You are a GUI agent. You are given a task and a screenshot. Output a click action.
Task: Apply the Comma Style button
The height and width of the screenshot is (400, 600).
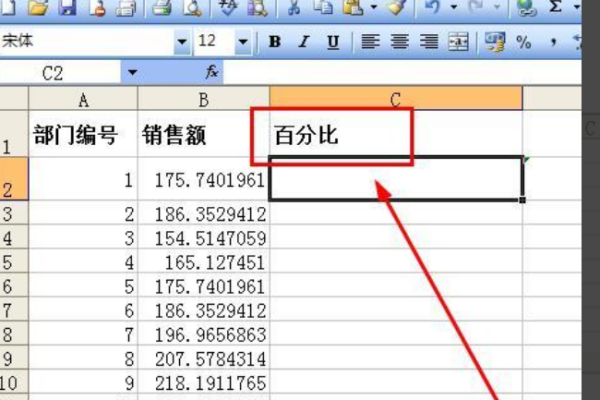[x=553, y=41]
